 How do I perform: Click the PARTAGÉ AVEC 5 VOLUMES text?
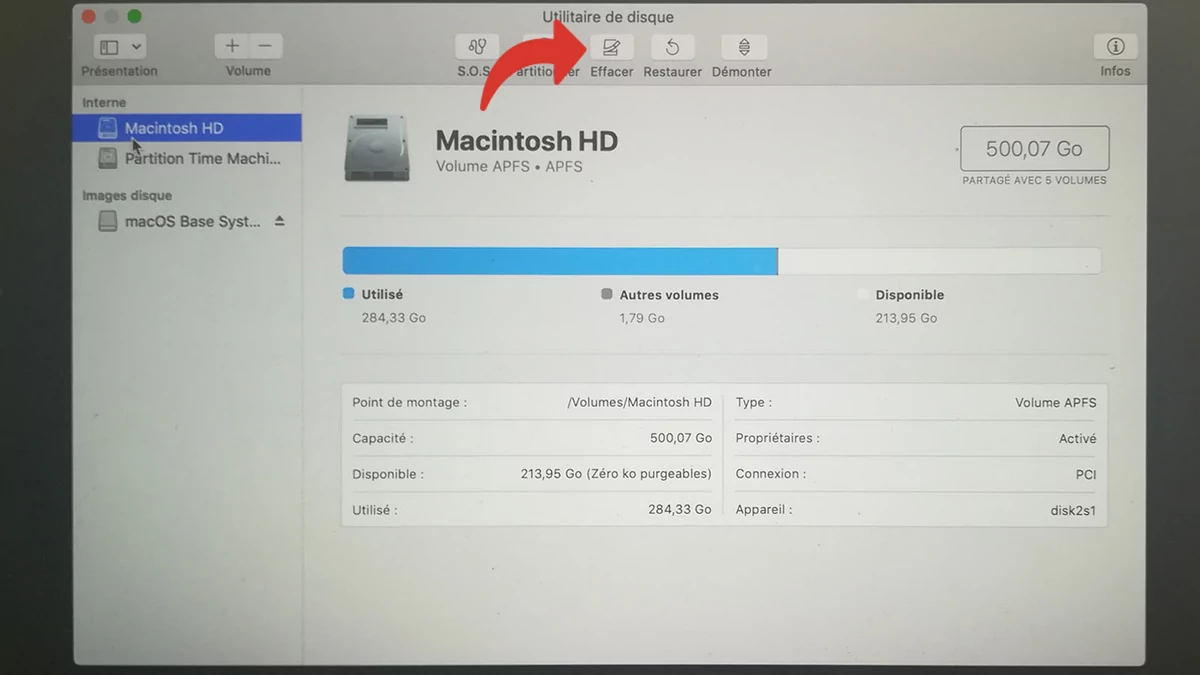coord(1034,181)
